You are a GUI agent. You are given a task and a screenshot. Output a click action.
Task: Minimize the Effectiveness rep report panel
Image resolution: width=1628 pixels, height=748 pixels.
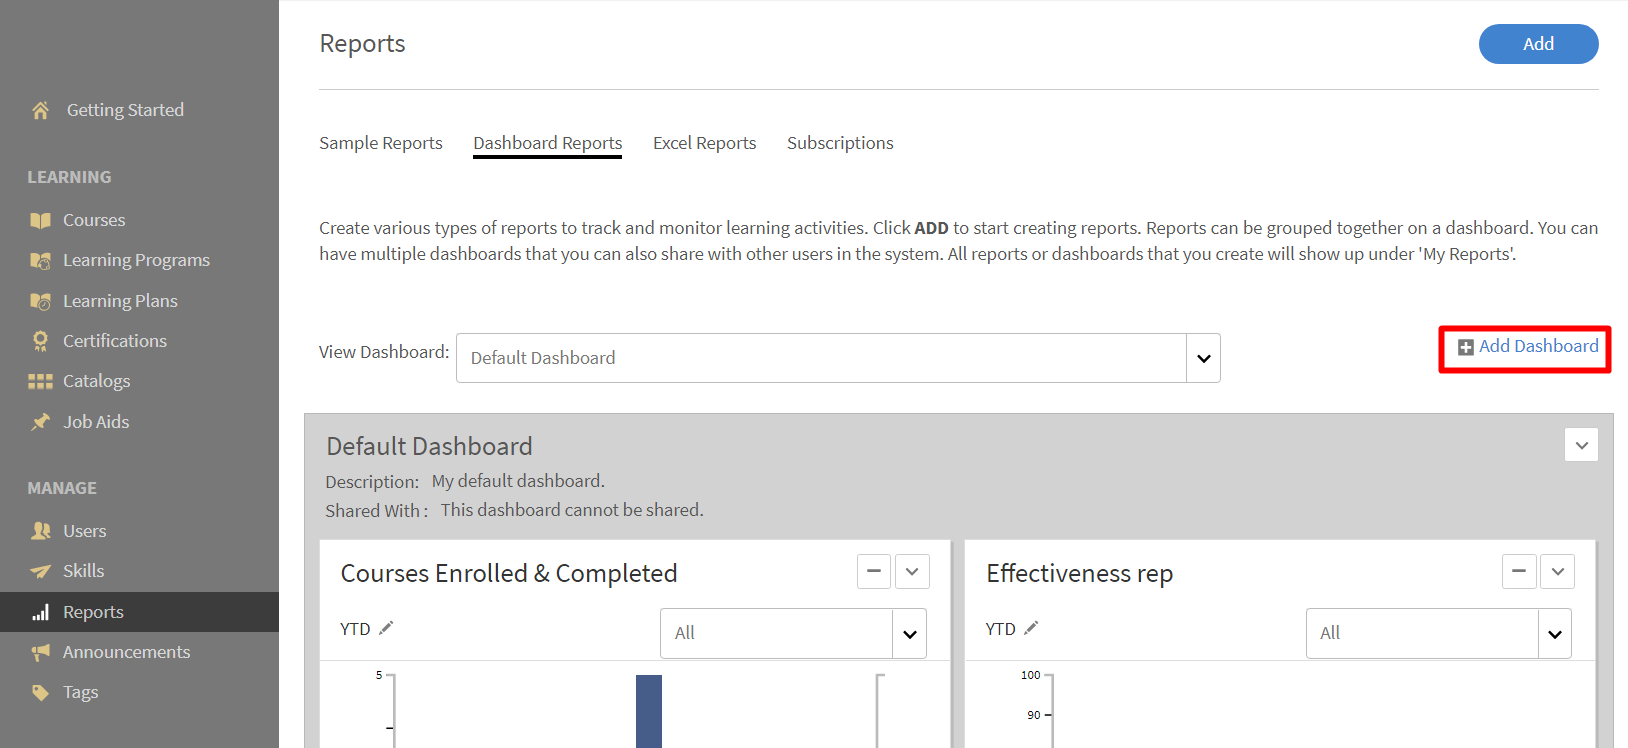pyautogui.click(x=1518, y=572)
